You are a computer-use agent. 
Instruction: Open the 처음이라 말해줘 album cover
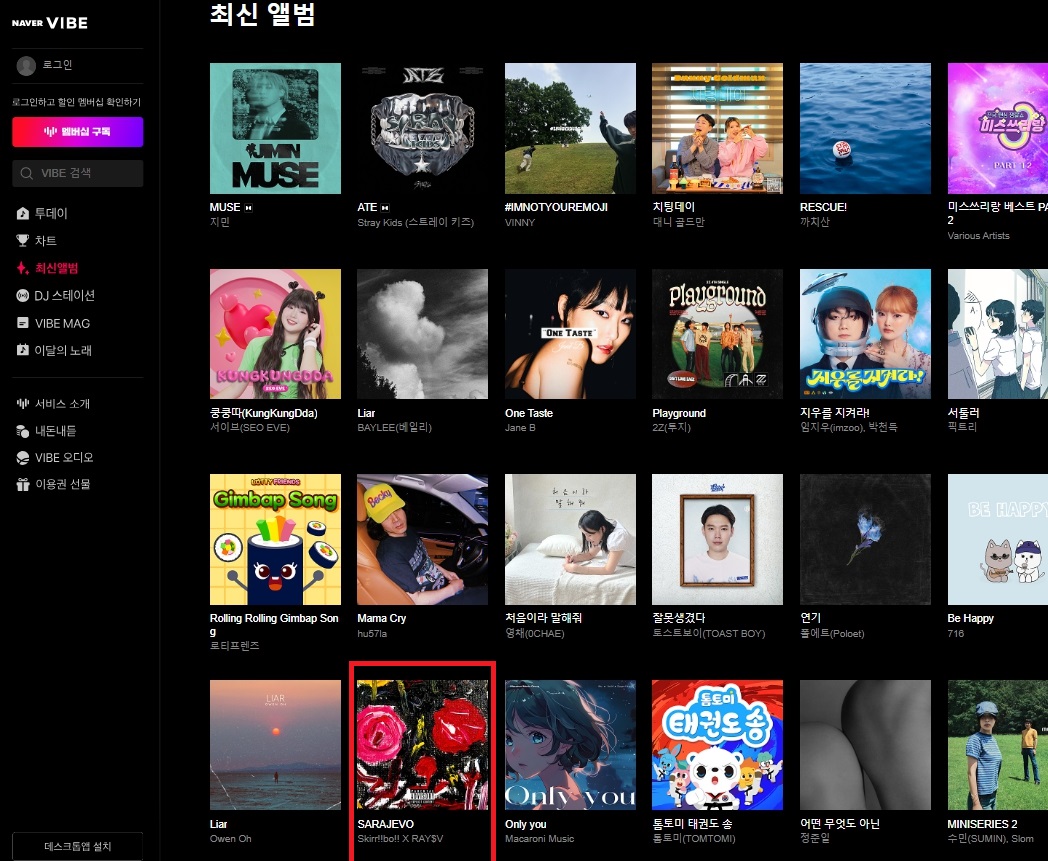[x=570, y=539]
